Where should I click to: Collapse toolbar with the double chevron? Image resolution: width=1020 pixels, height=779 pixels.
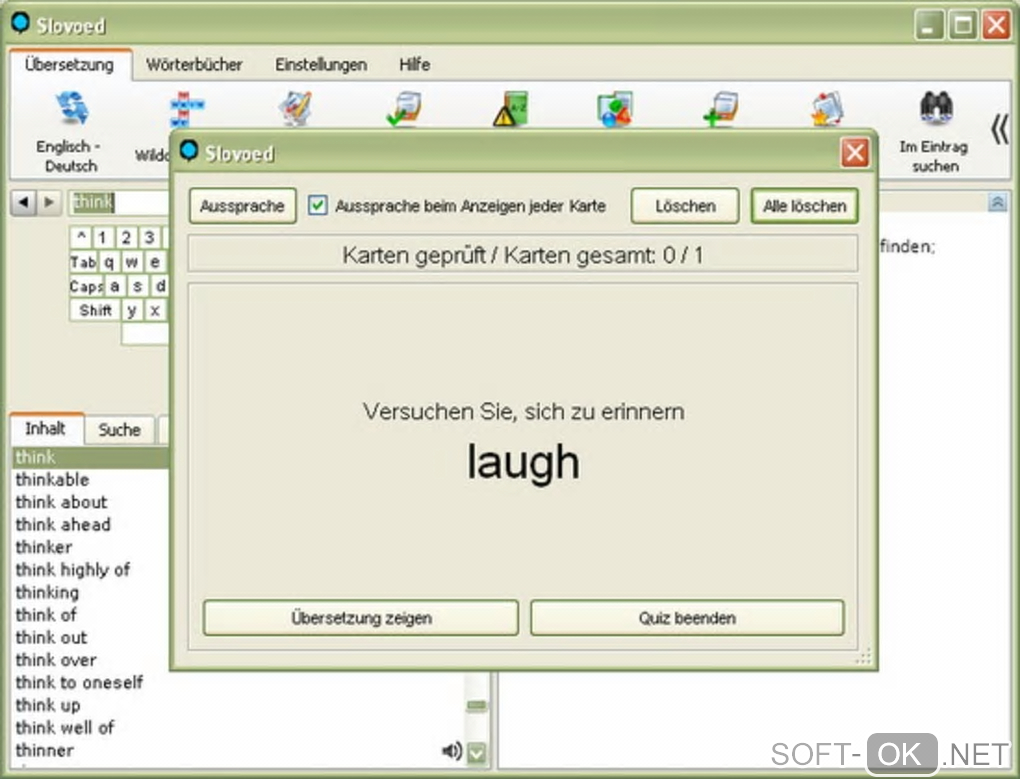pyautogui.click(x=999, y=129)
